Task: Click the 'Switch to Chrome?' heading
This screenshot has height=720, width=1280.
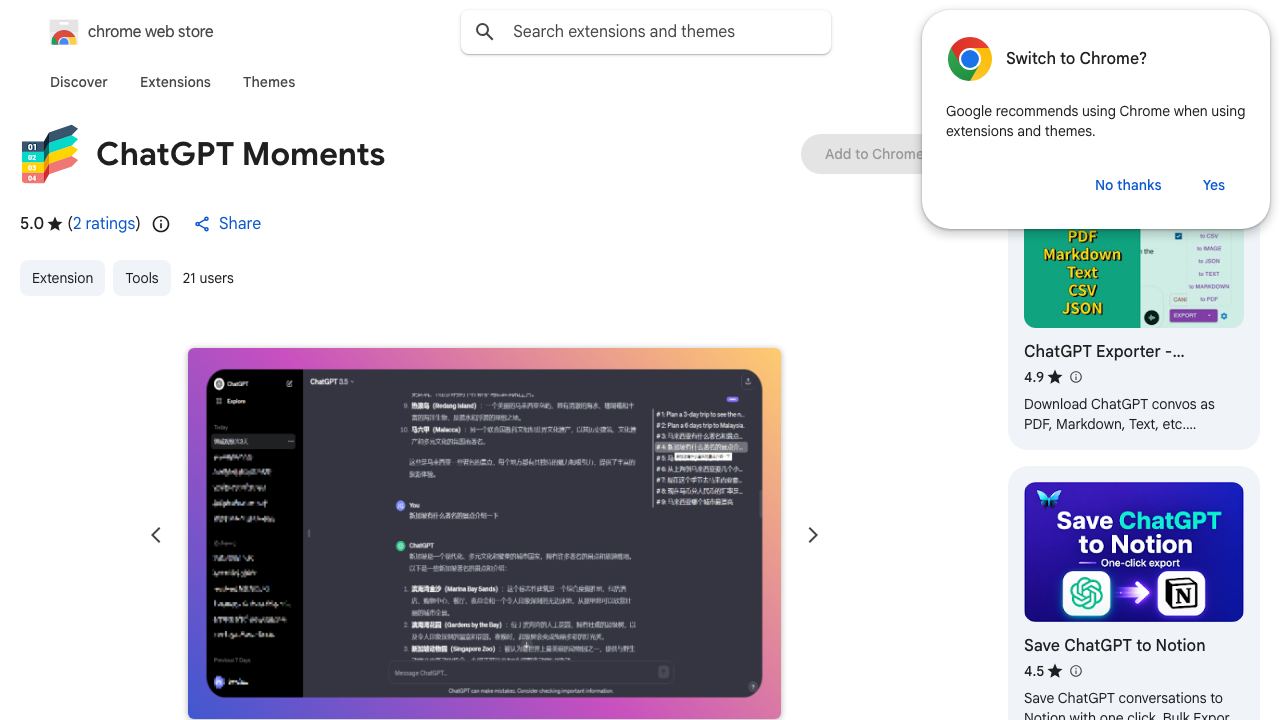Action: pos(1076,59)
